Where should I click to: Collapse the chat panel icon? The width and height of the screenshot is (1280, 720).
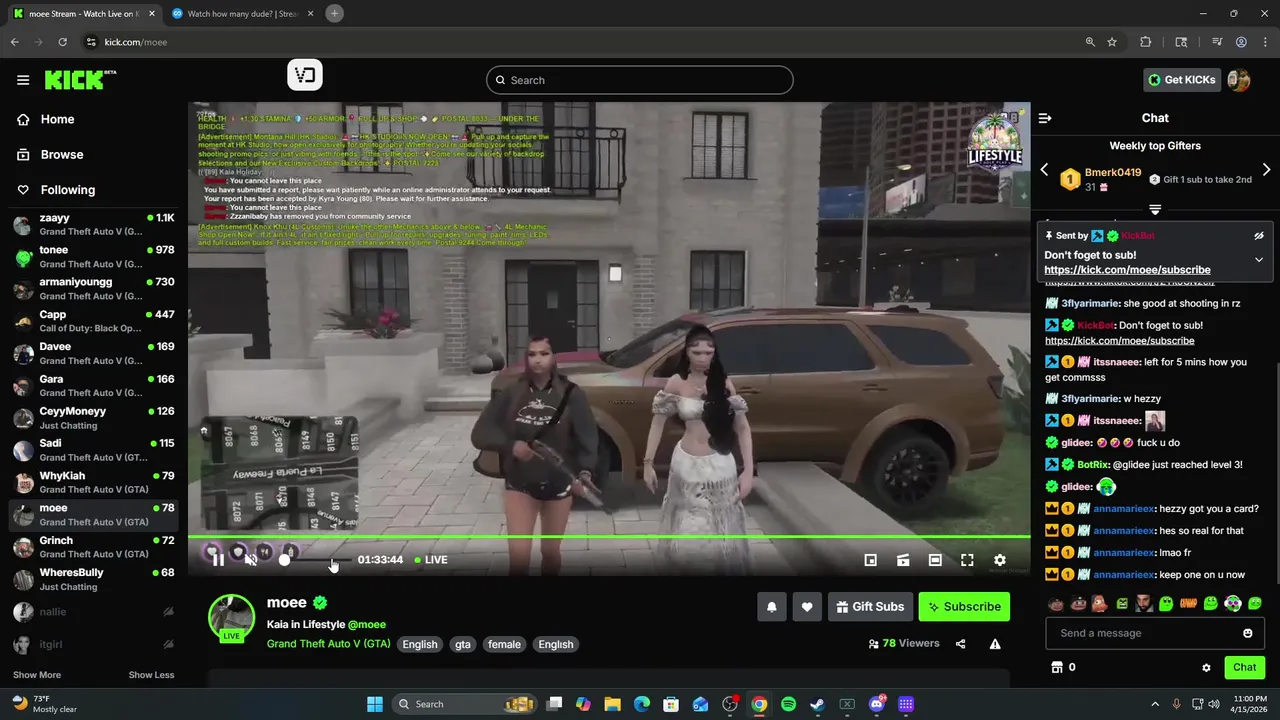pos(1045,118)
